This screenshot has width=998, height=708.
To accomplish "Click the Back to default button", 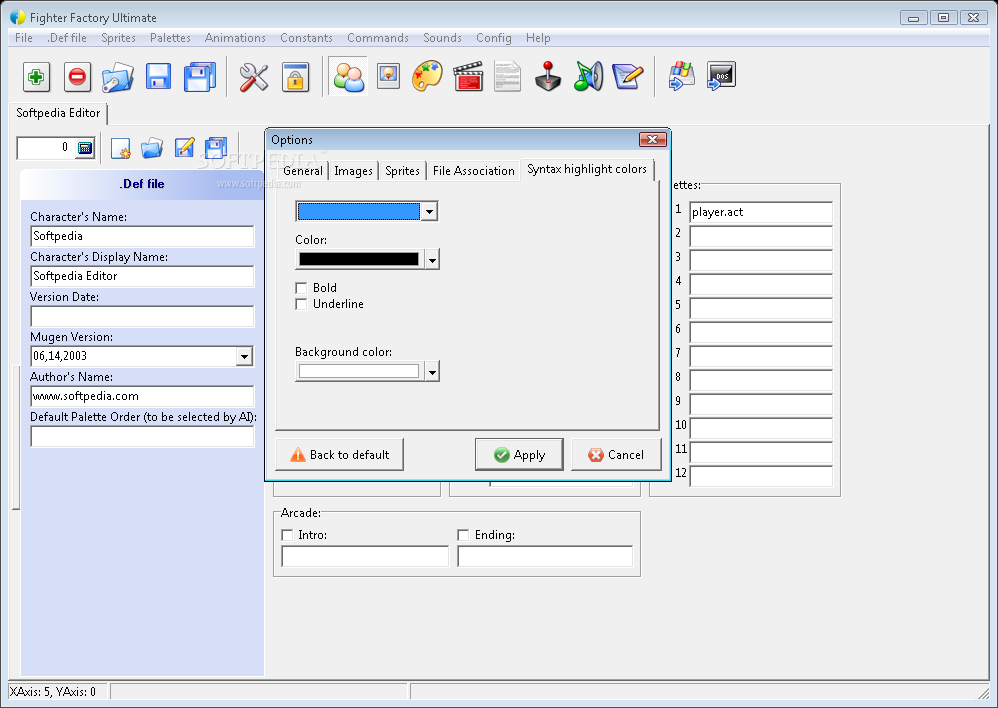I will (339, 455).
